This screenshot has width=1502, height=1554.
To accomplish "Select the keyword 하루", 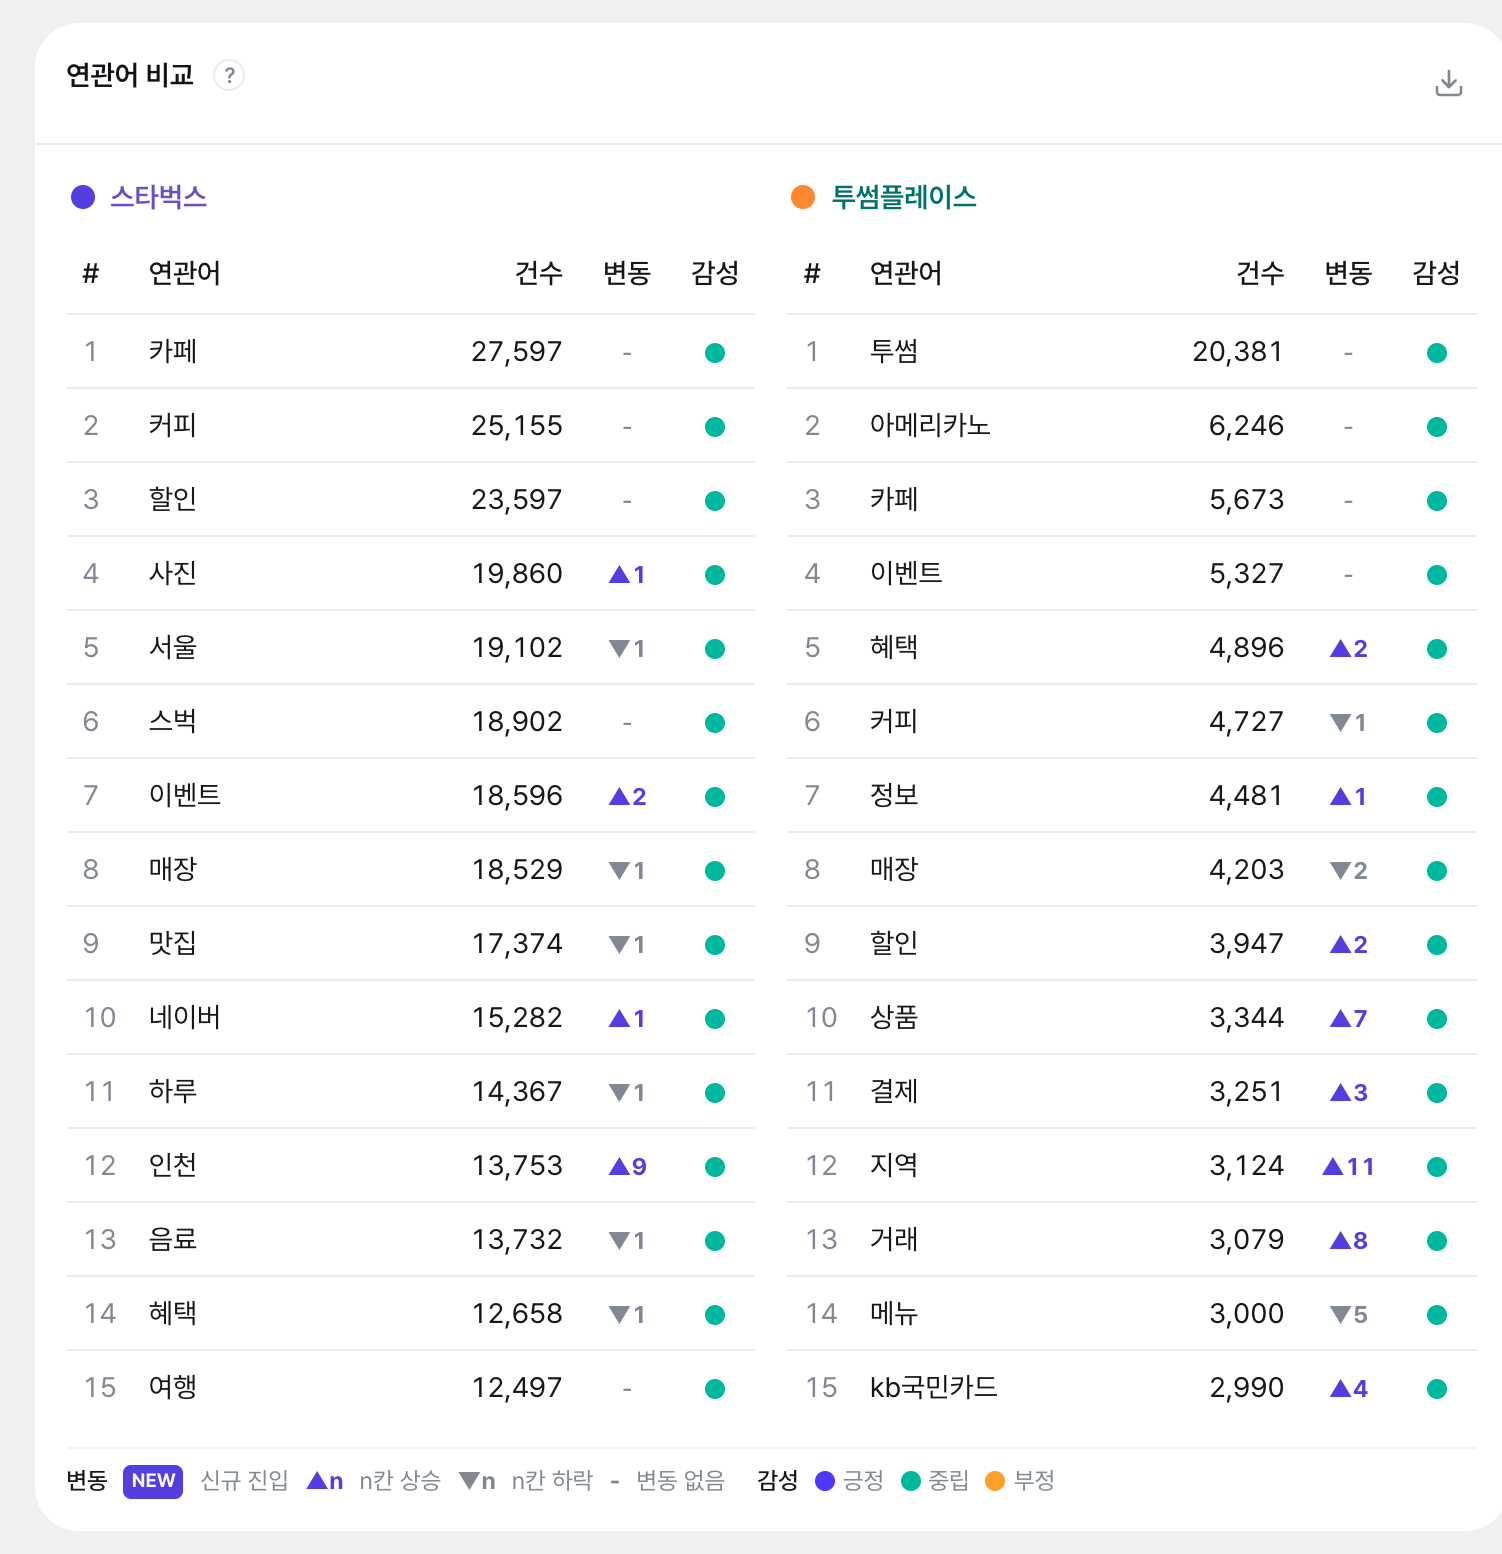I will point(173,1091).
